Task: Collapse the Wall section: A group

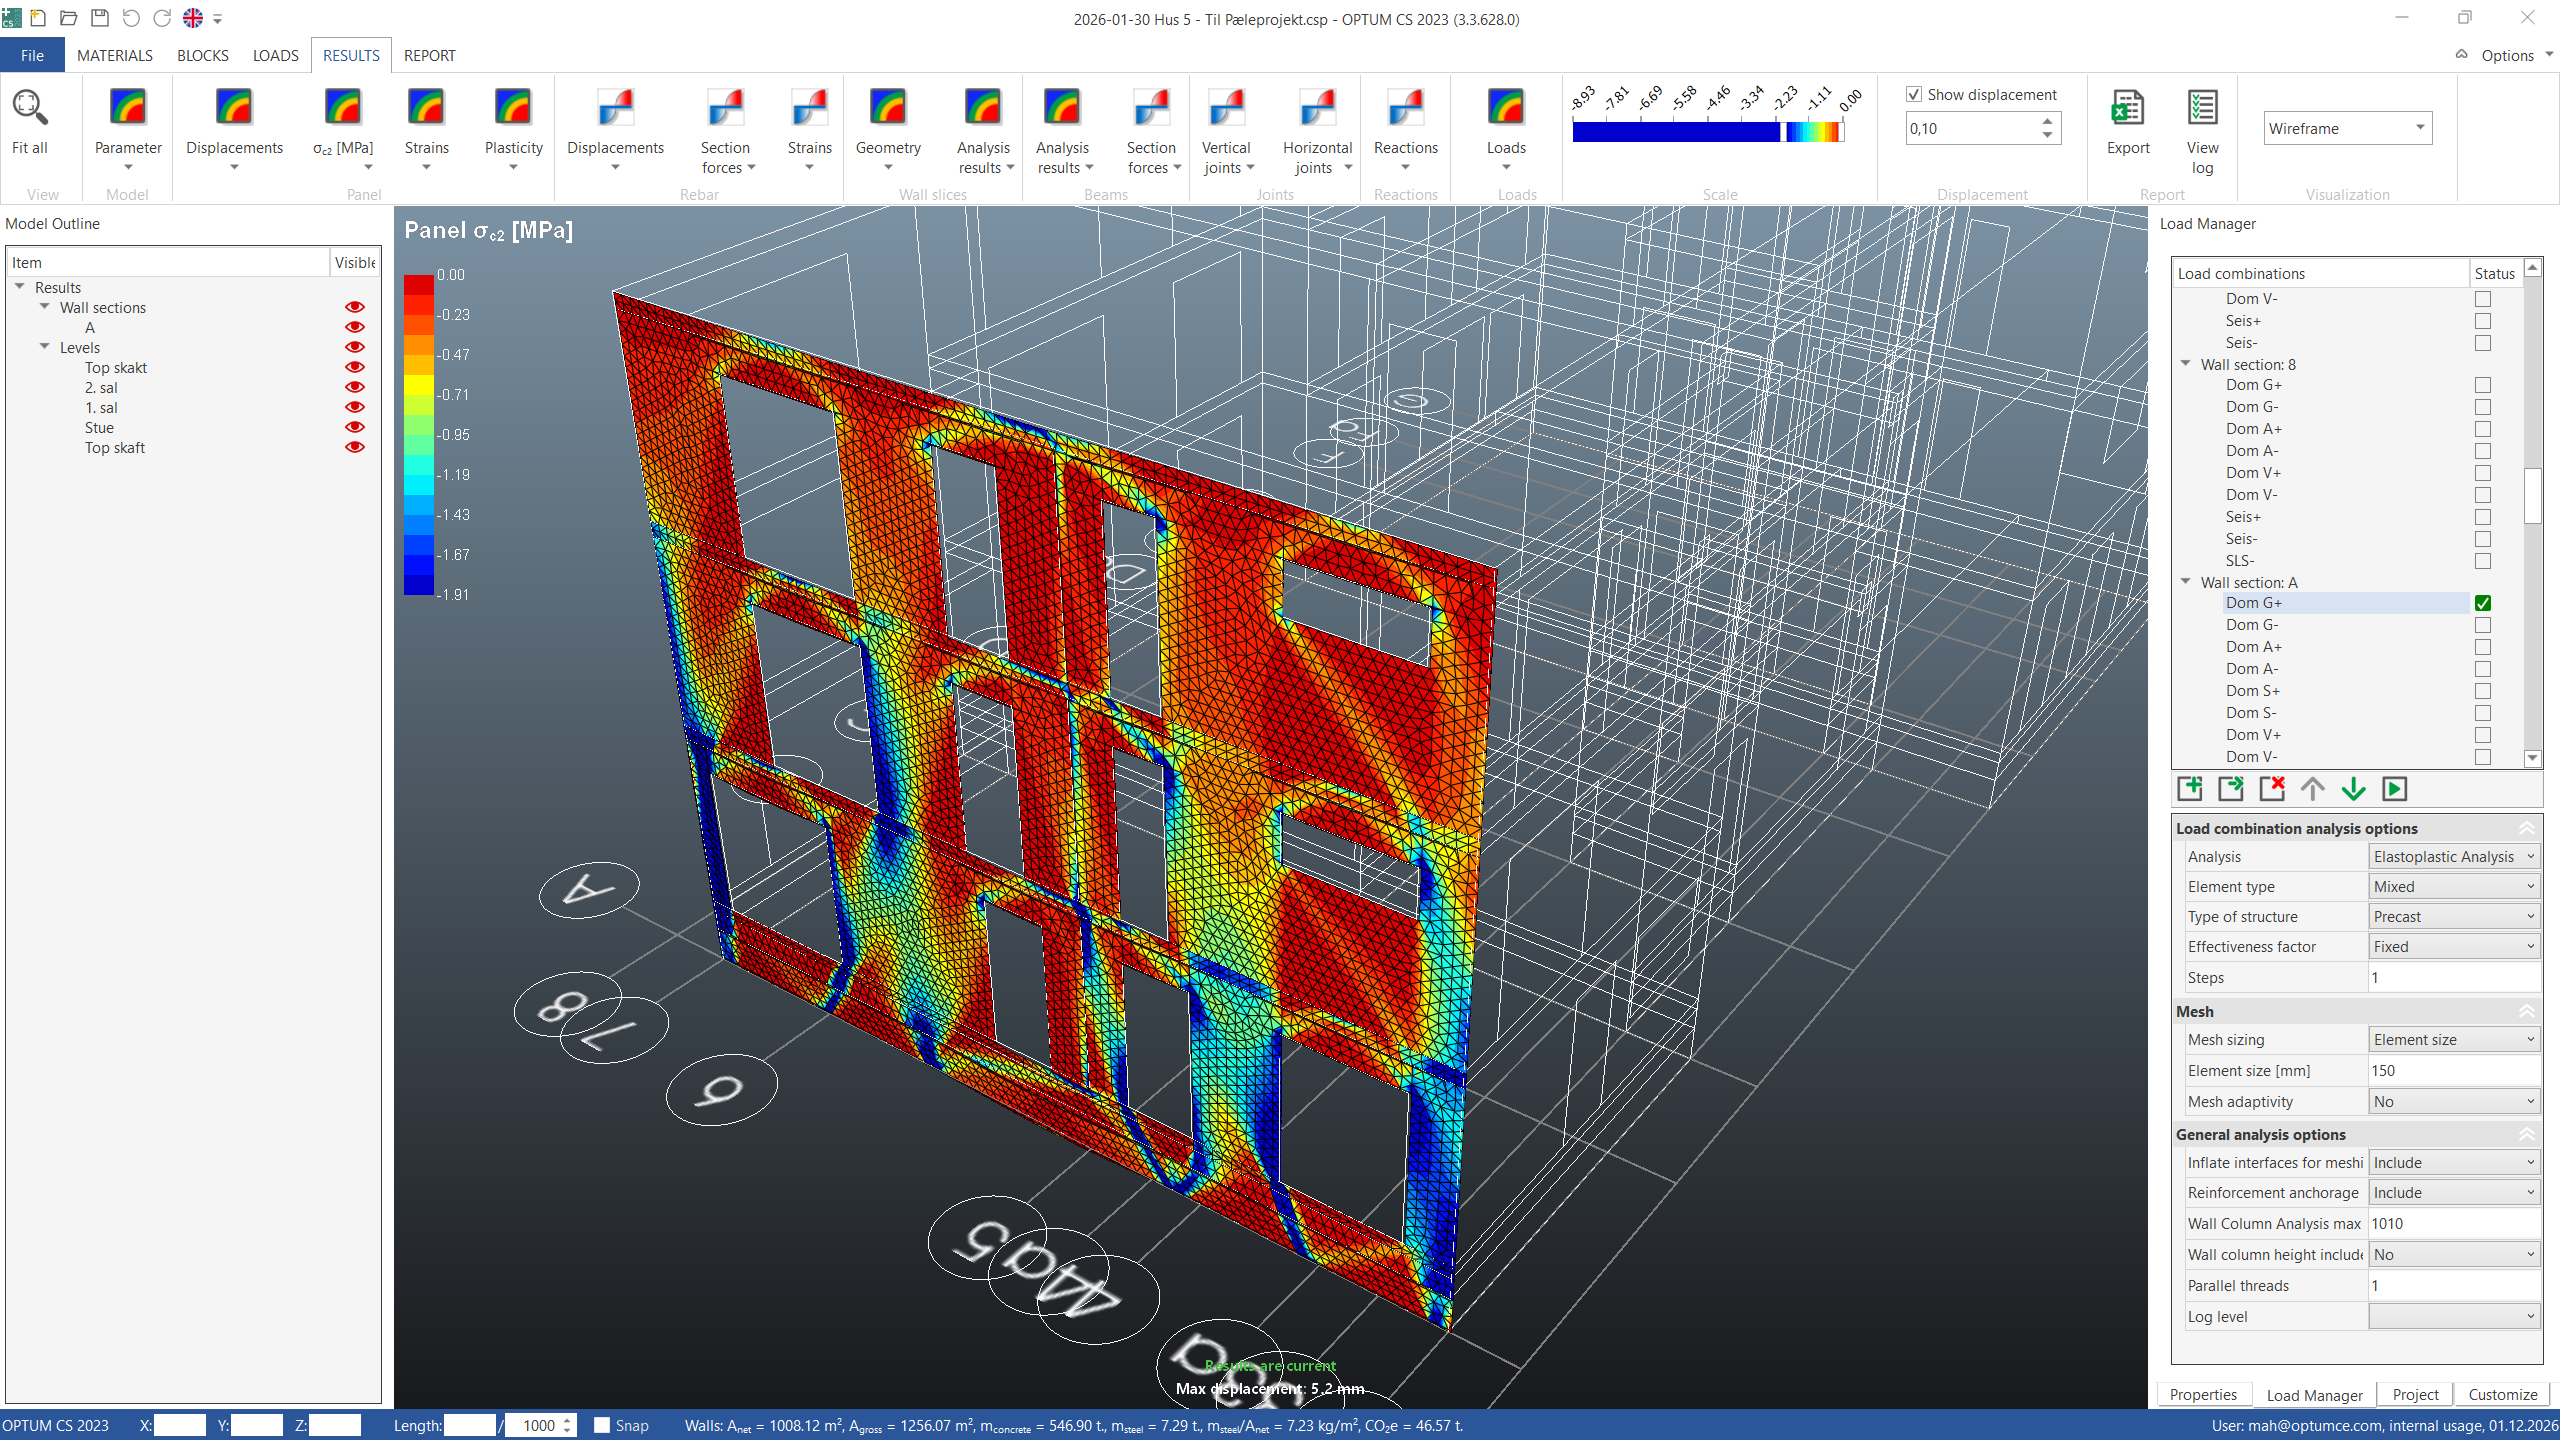Action: (x=2186, y=582)
